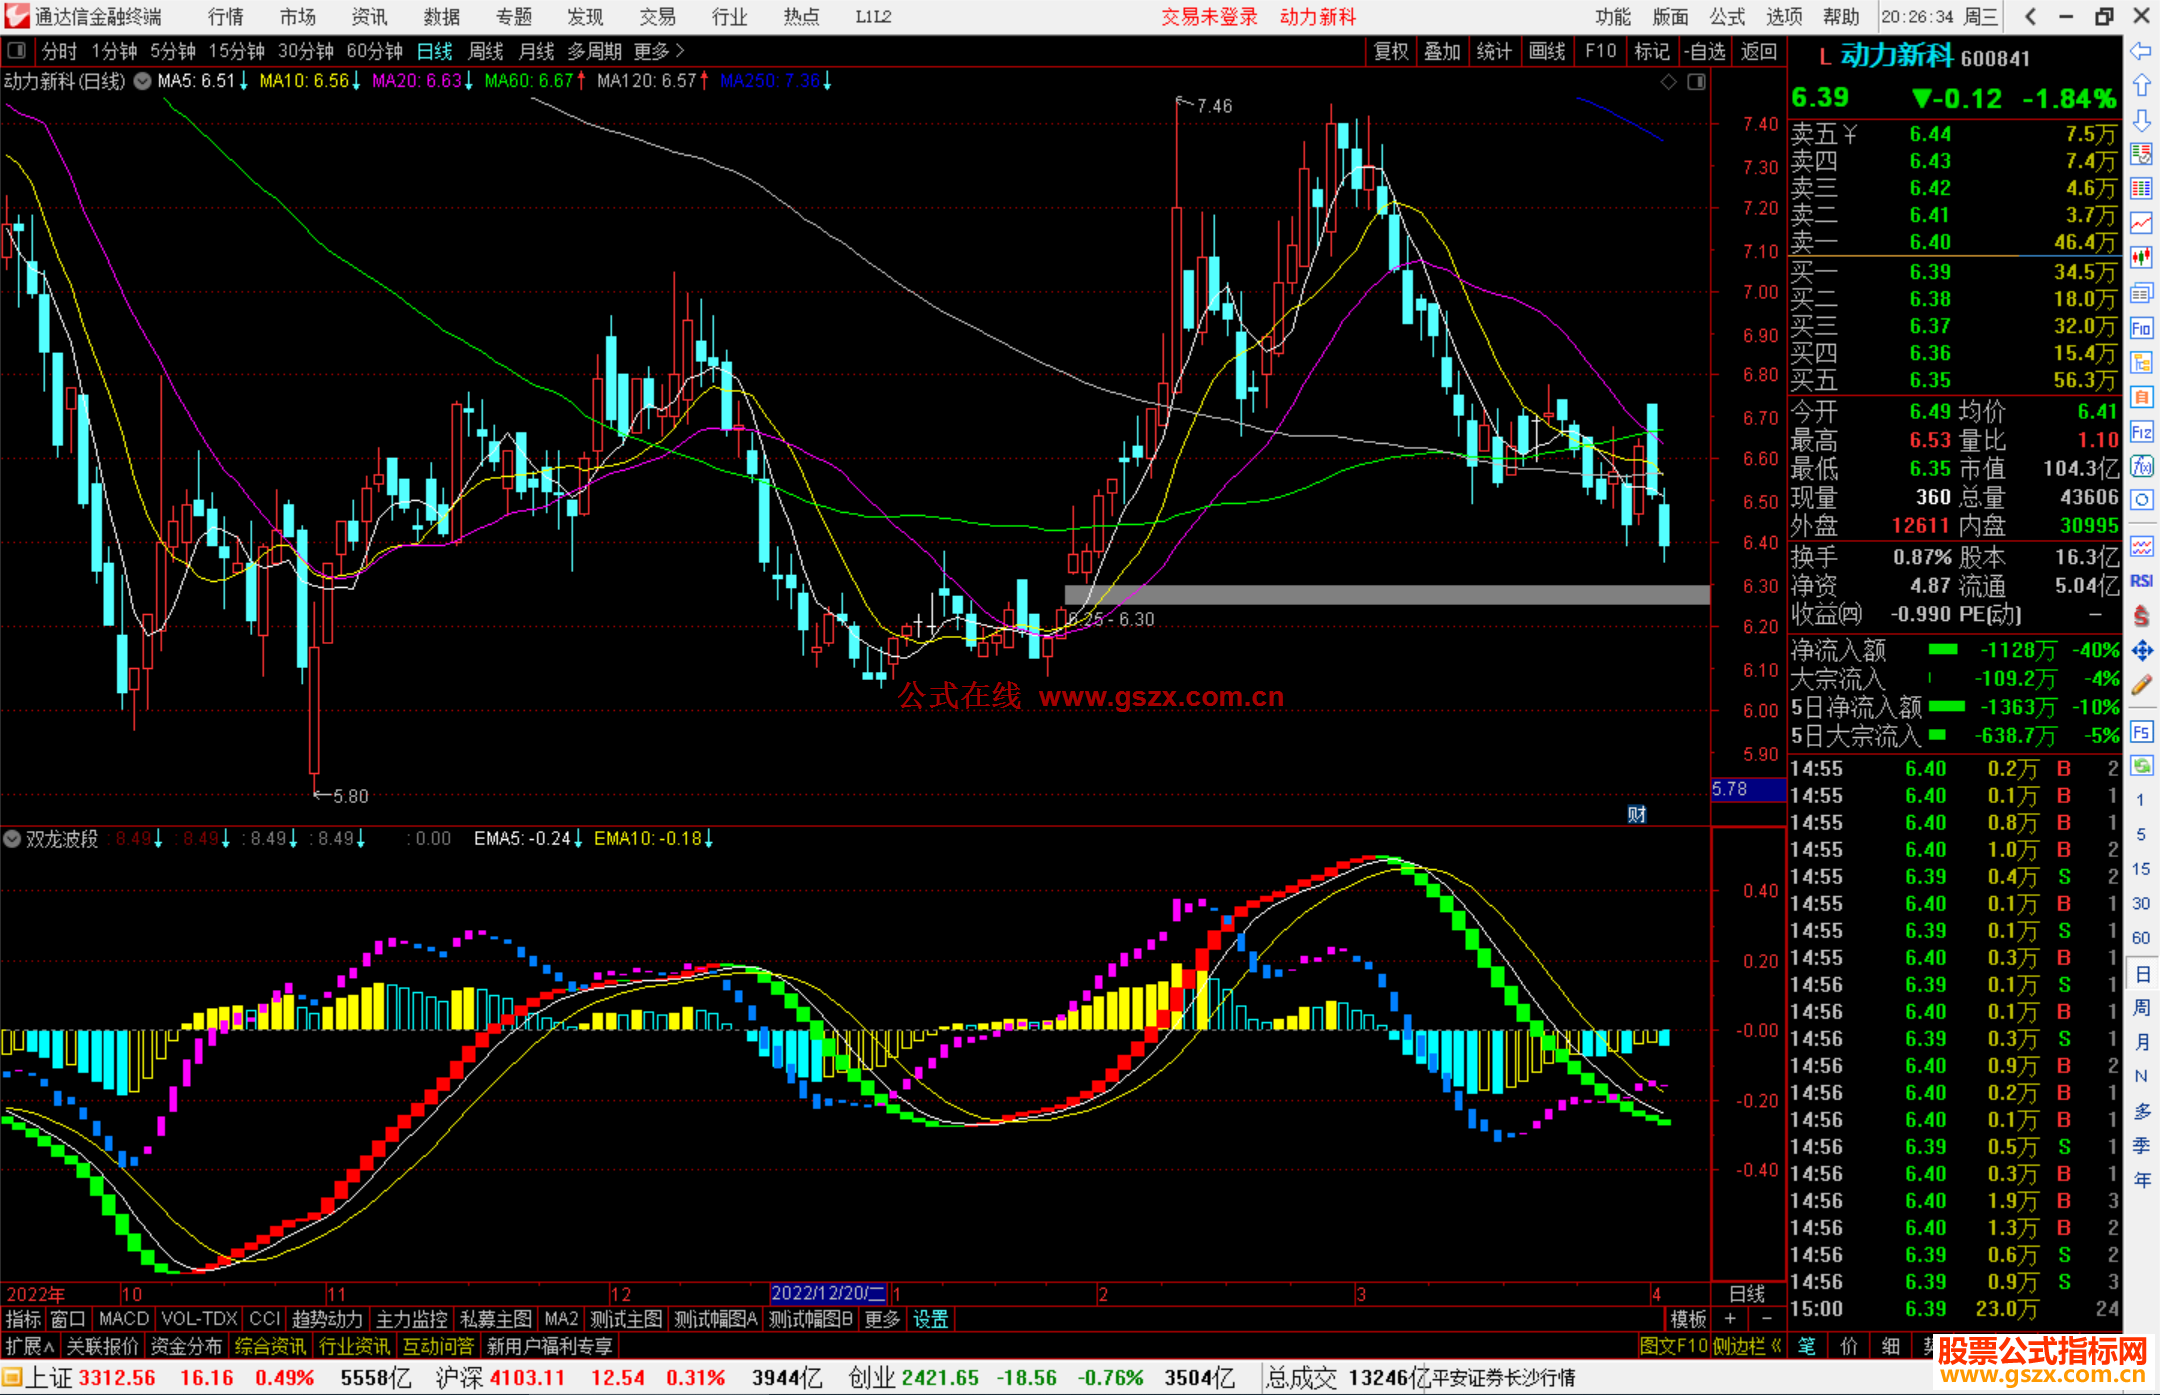Open the F10 company info sidebar icon
The image size is (2160, 1395).
click(x=2141, y=328)
